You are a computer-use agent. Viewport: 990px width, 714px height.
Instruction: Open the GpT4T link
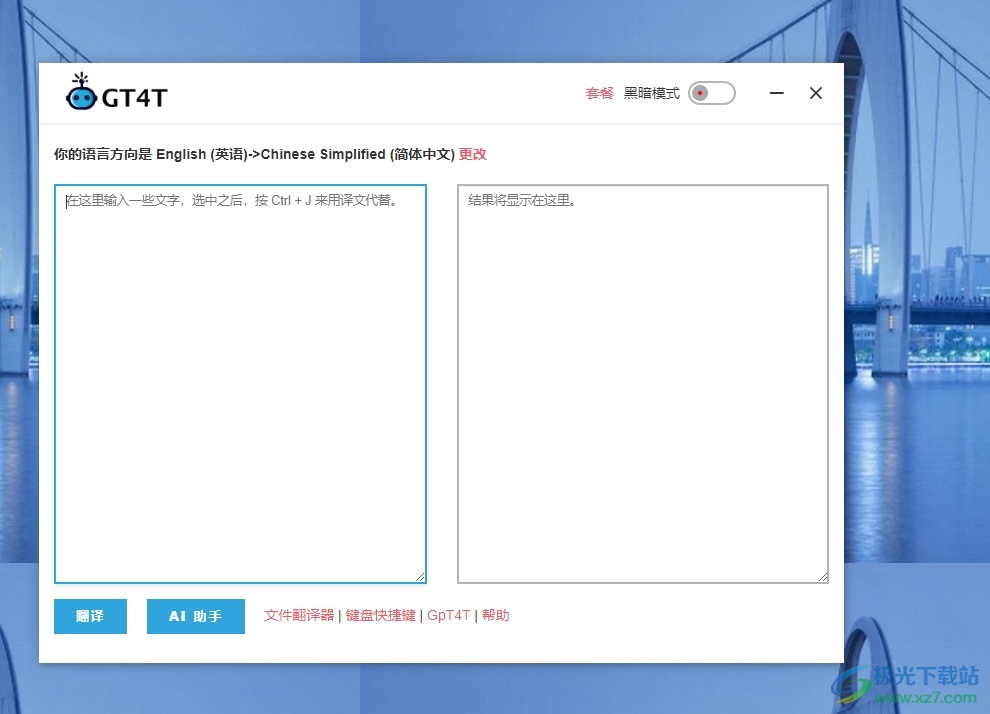448,616
